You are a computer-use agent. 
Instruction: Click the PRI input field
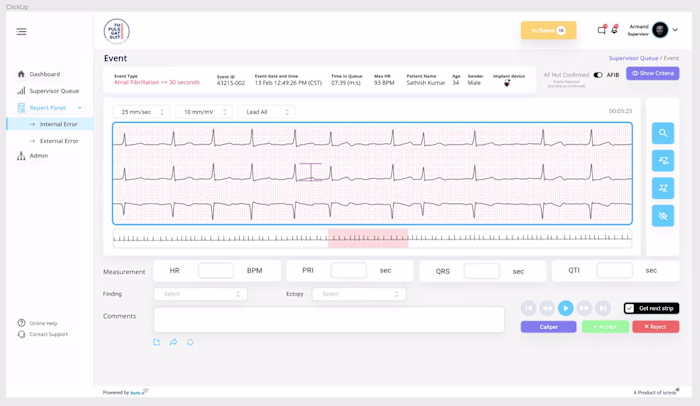349,271
